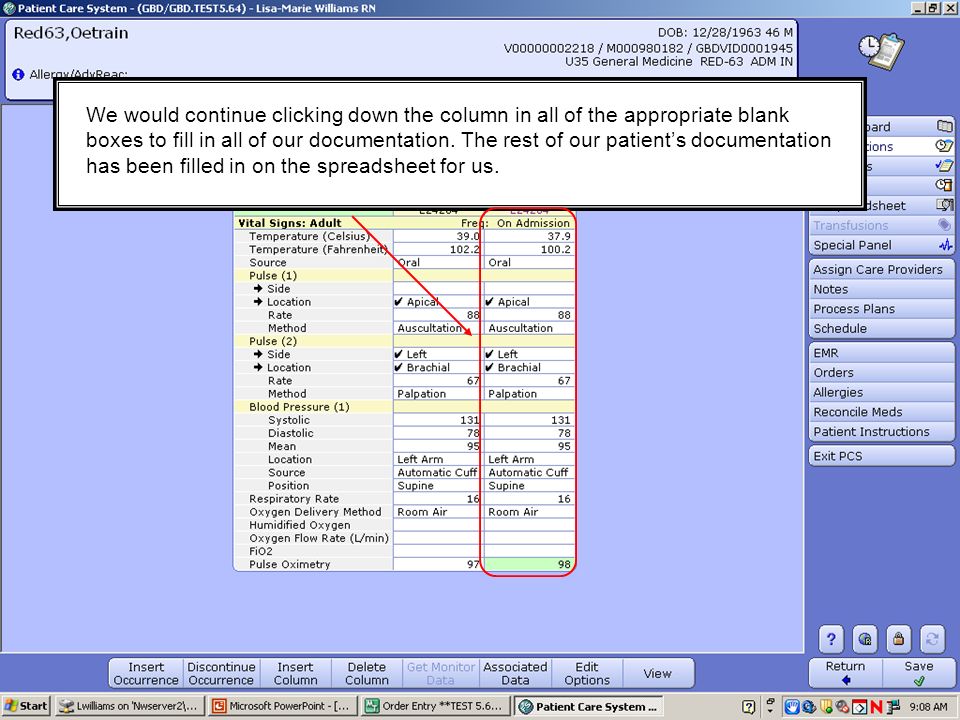Viewport: 960px width, 720px height.
Task: Toggle checked Left in On Admission column
Action: (529, 354)
